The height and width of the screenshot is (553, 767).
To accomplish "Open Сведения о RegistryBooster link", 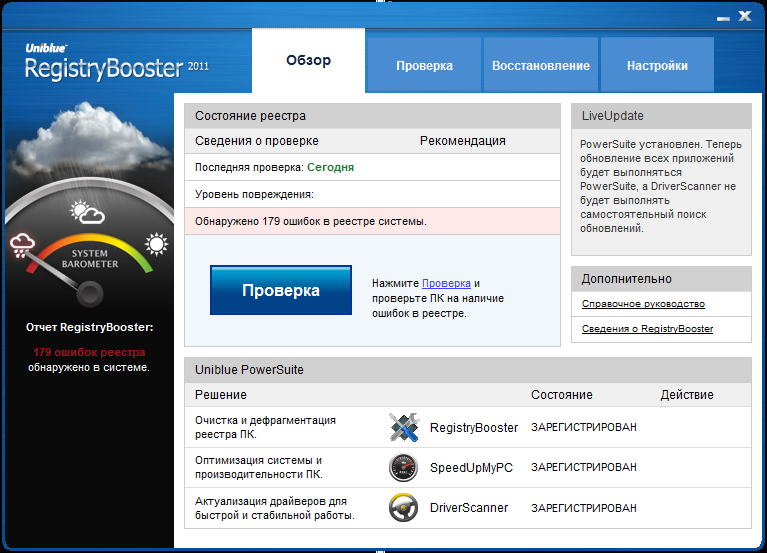I will point(647,329).
